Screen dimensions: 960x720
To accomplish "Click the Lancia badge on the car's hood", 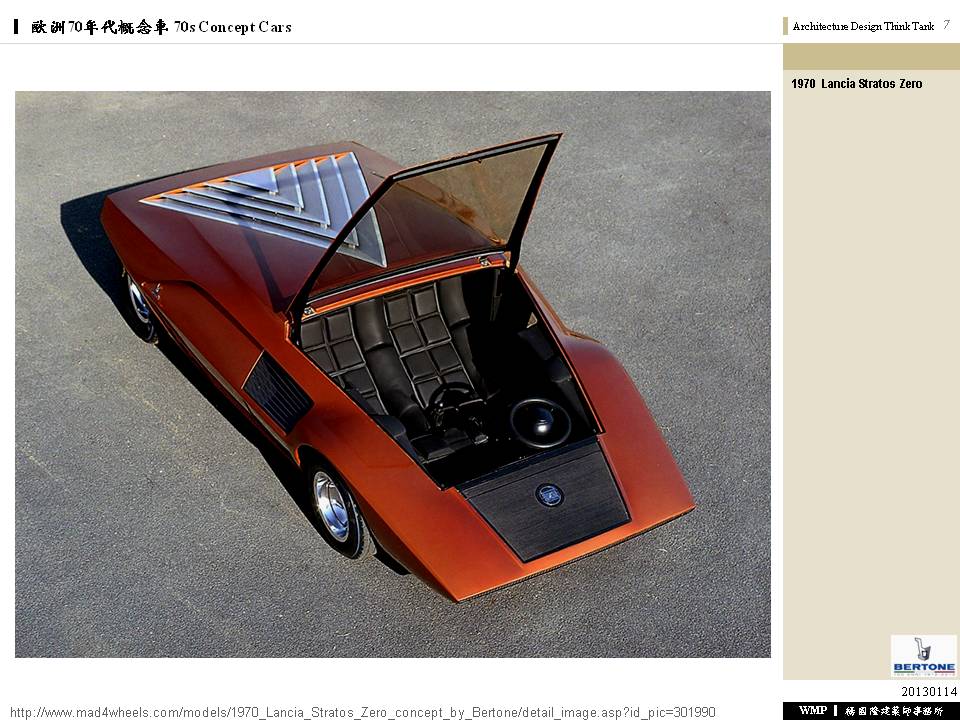I will pos(549,495).
